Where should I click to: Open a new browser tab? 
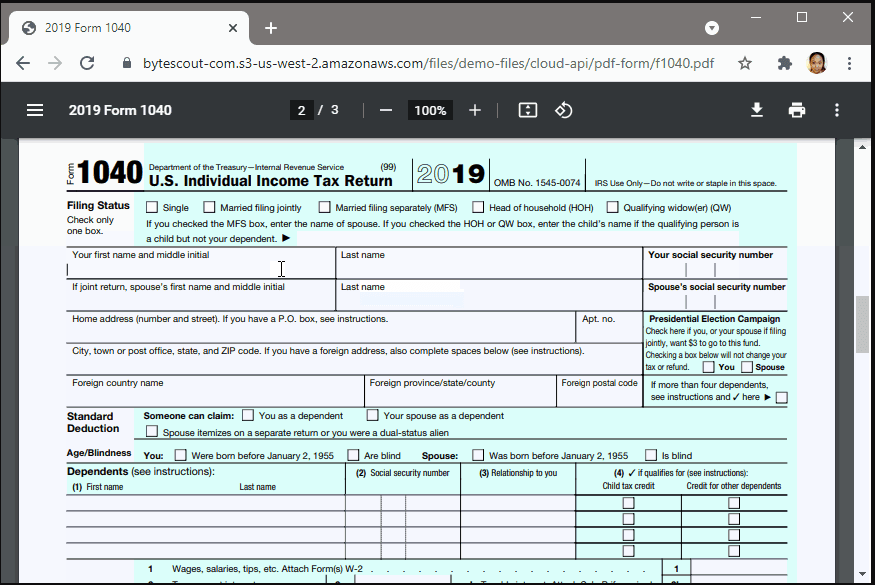point(270,27)
